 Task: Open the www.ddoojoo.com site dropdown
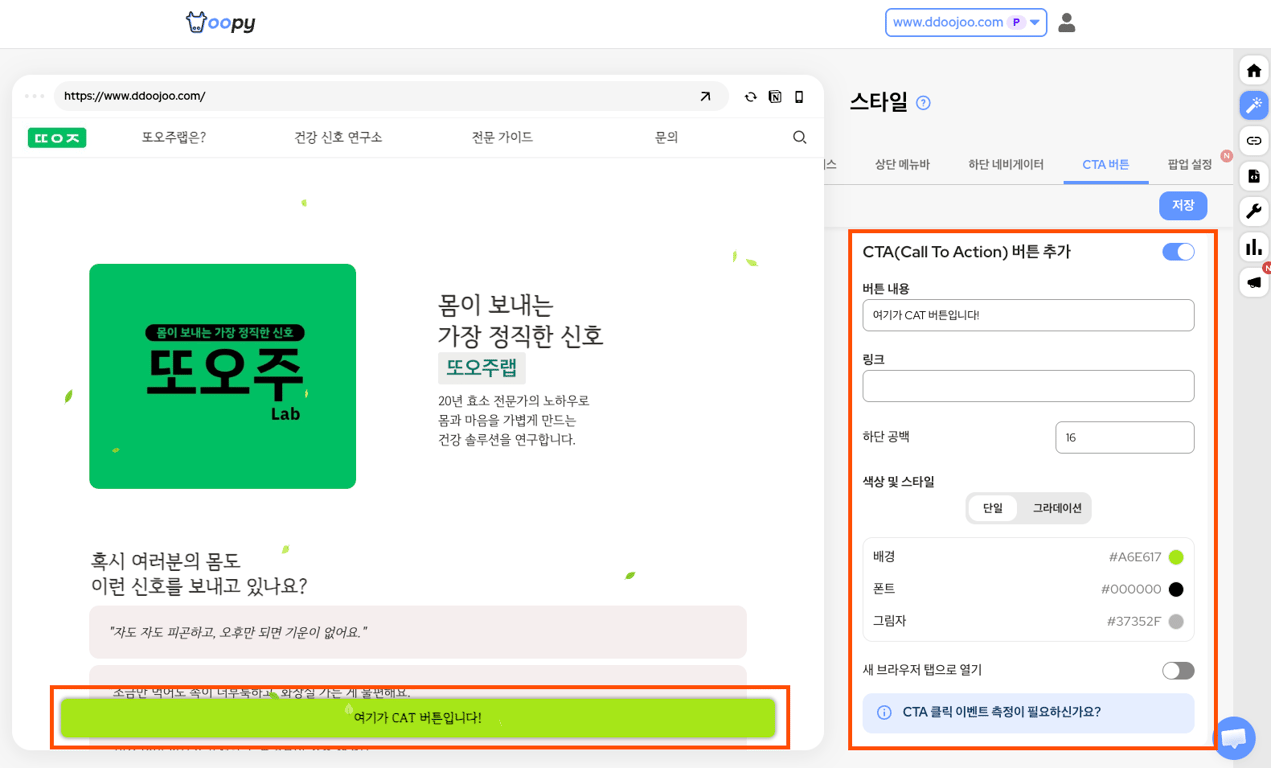pyautogui.click(x=966, y=22)
